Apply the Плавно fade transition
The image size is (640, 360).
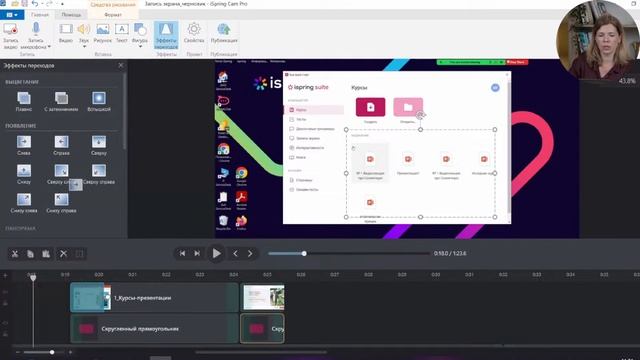[24, 101]
